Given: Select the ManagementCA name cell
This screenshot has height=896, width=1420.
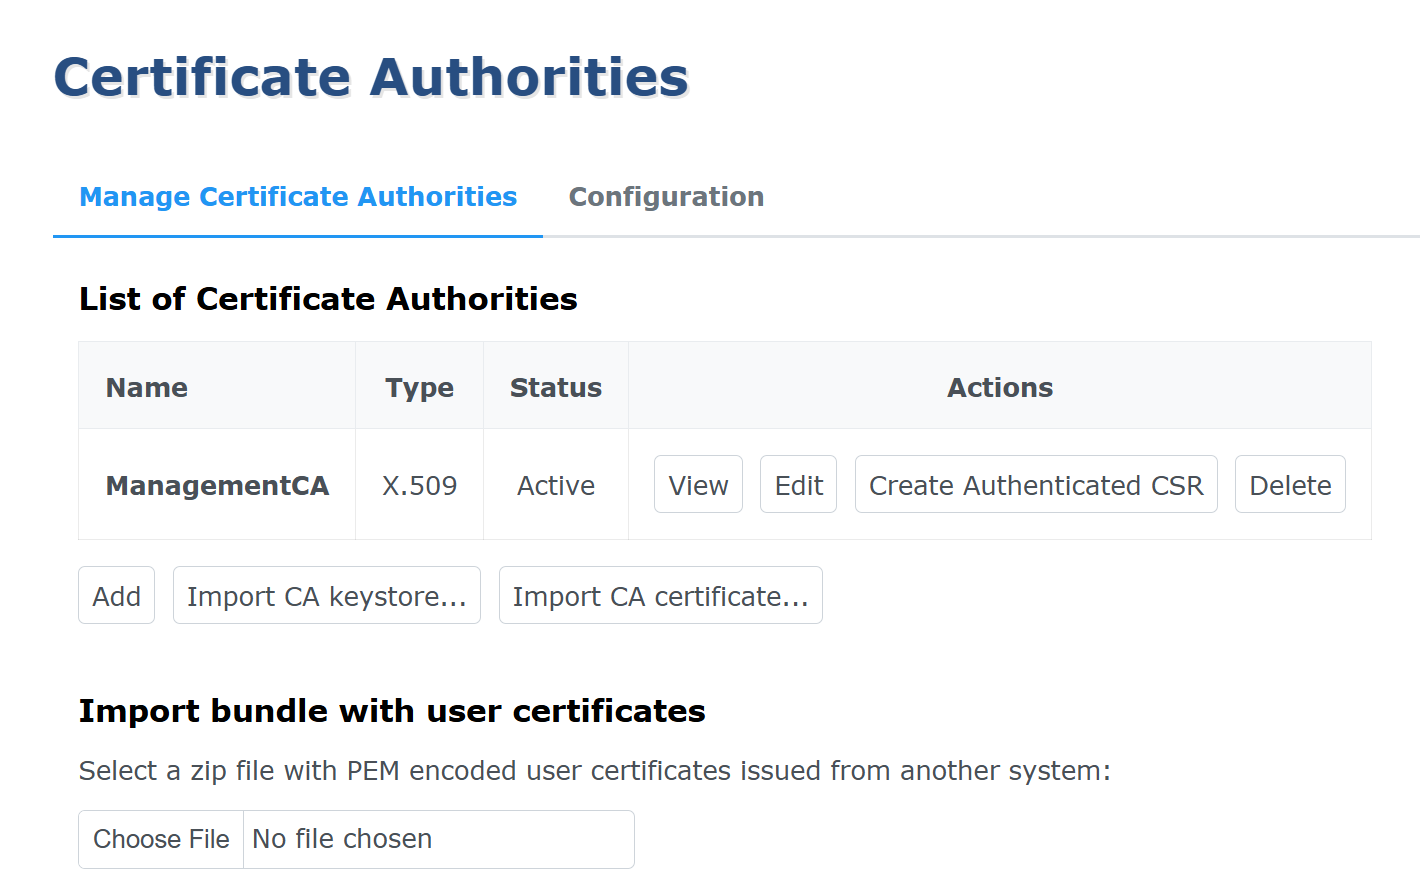Looking at the screenshot, I should pos(217,486).
